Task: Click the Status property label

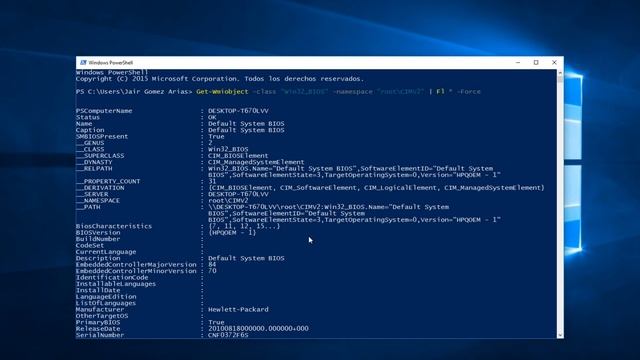Action: 88,117
